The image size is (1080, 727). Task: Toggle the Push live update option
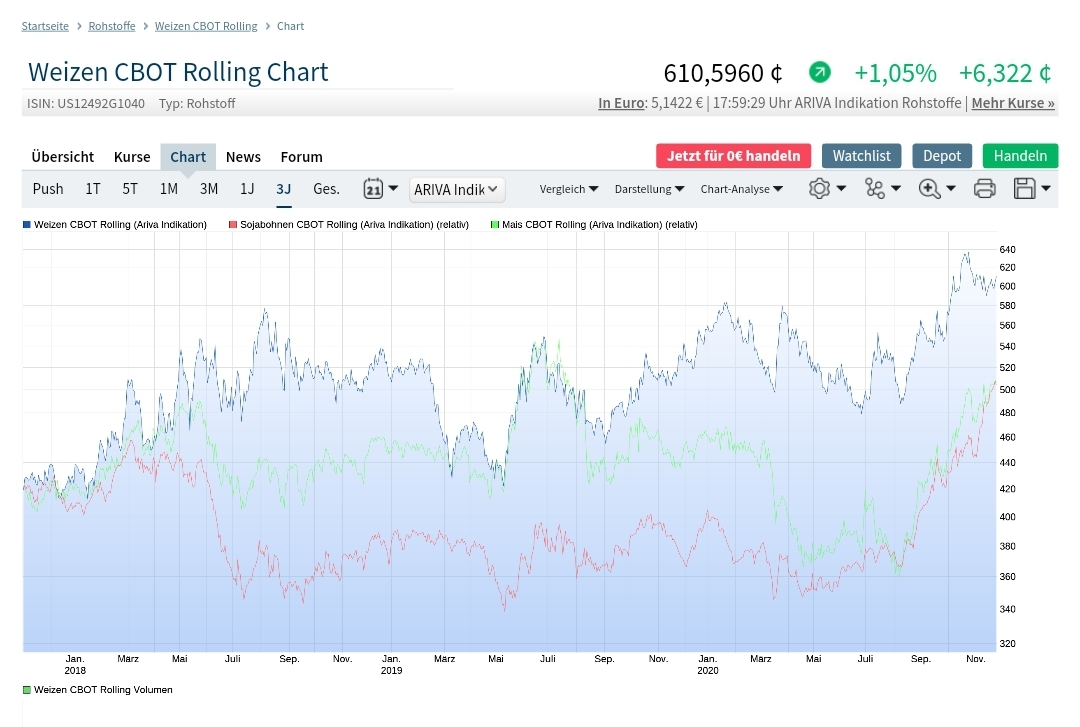pyautogui.click(x=48, y=189)
